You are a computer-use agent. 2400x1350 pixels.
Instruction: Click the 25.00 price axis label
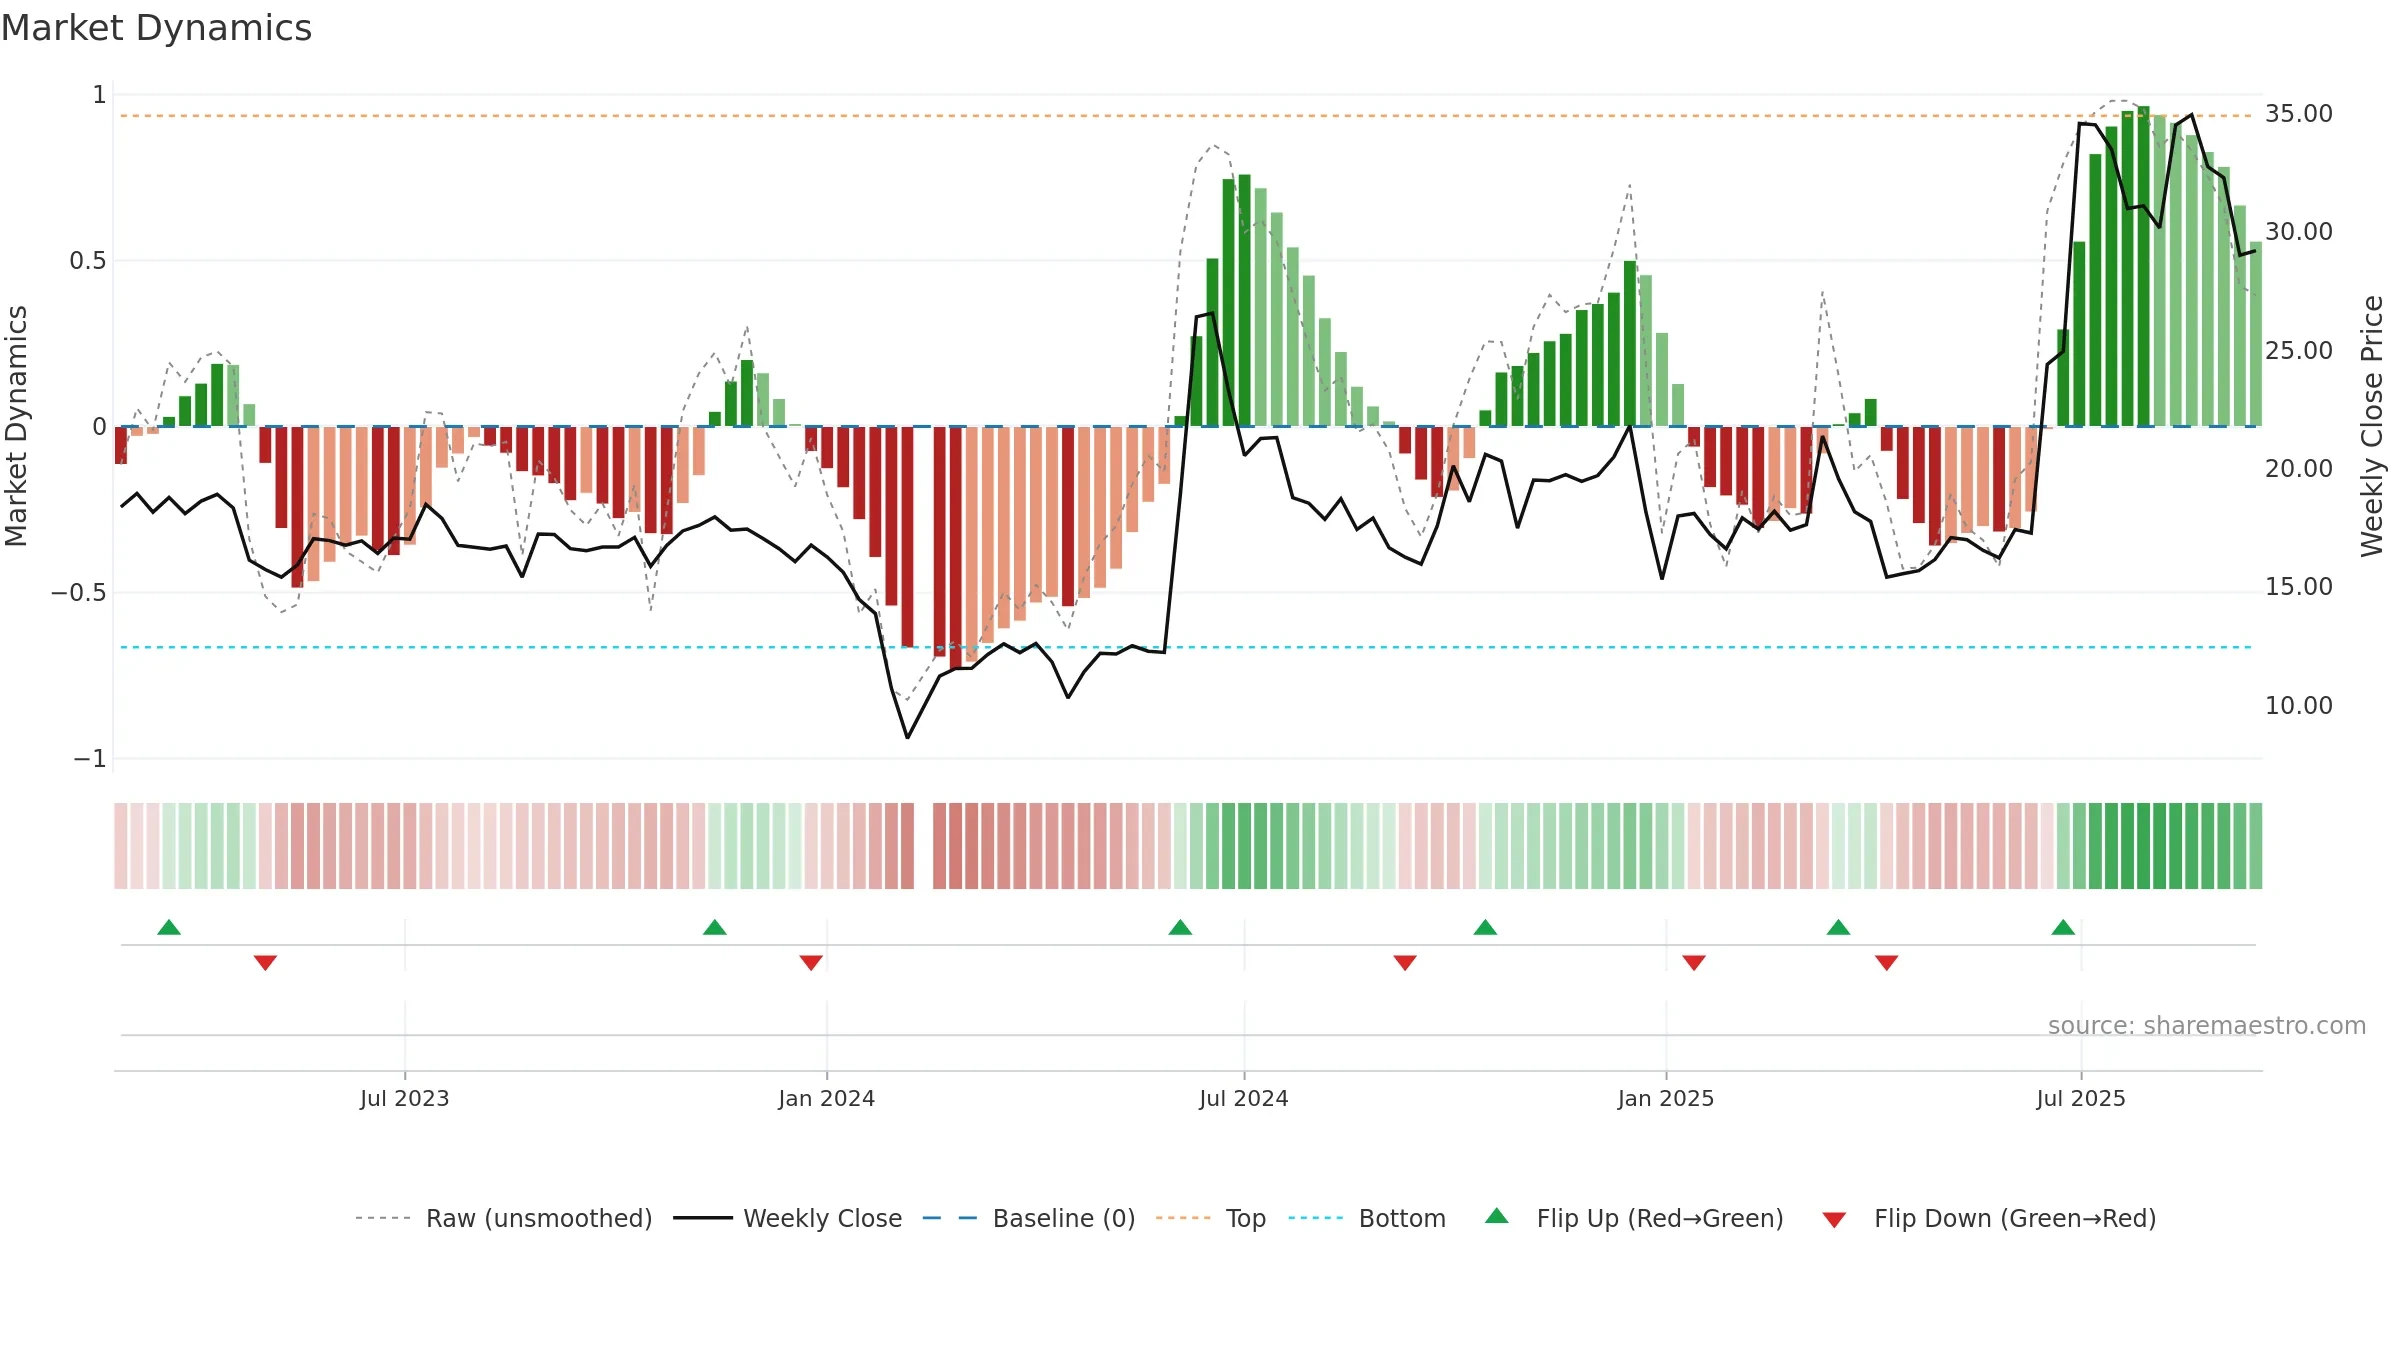tap(2299, 351)
